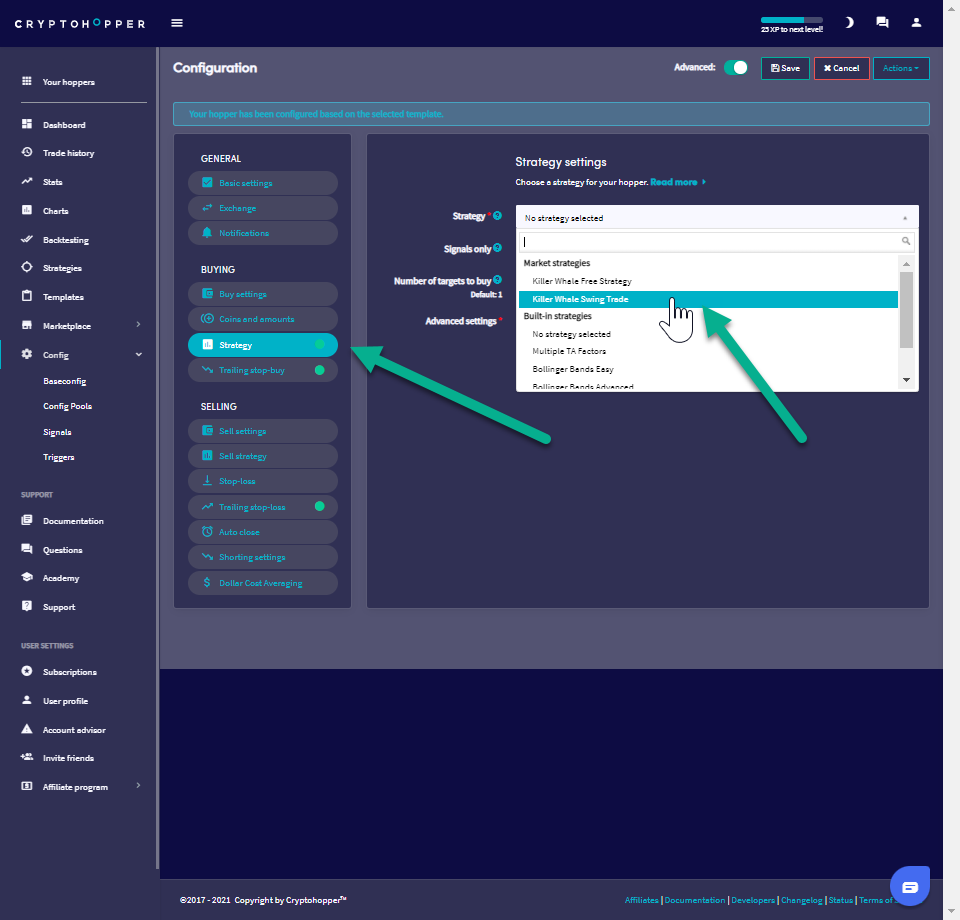This screenshot has height=920, width=960.
Task: Click the blue chat support bubble
Action: (909, 887)
